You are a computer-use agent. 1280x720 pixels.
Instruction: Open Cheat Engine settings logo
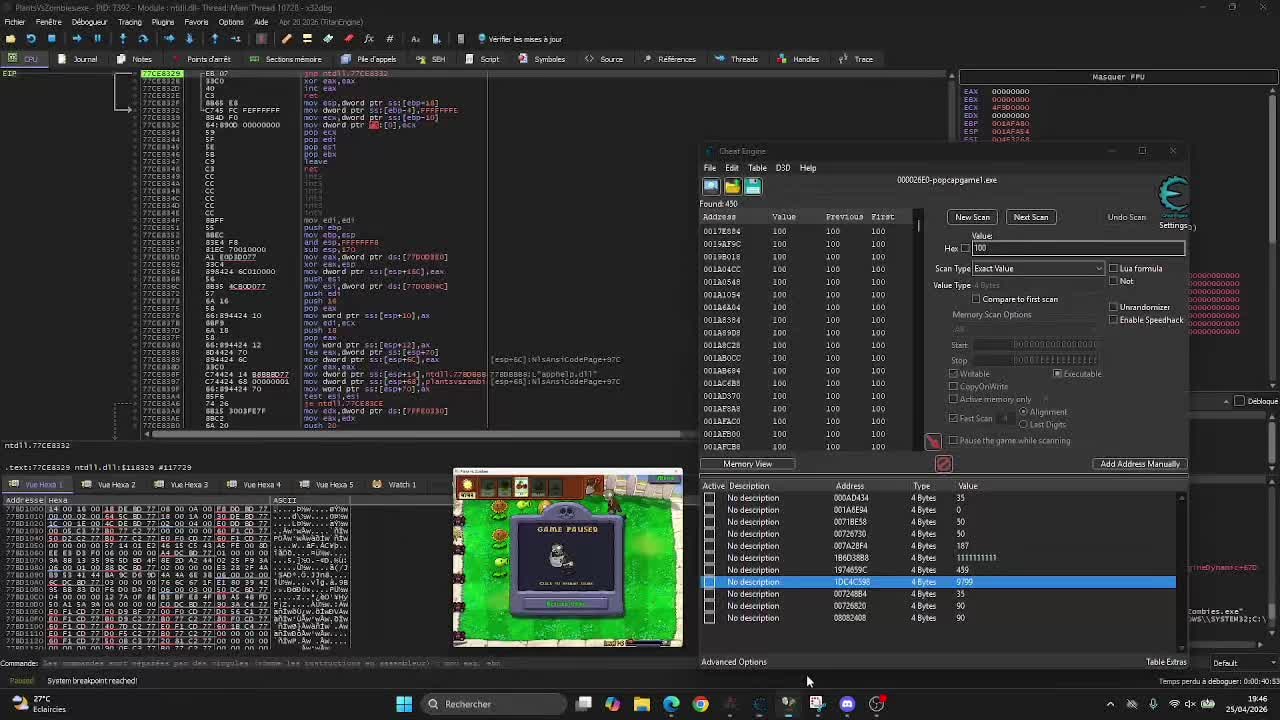click(1174, 196)
